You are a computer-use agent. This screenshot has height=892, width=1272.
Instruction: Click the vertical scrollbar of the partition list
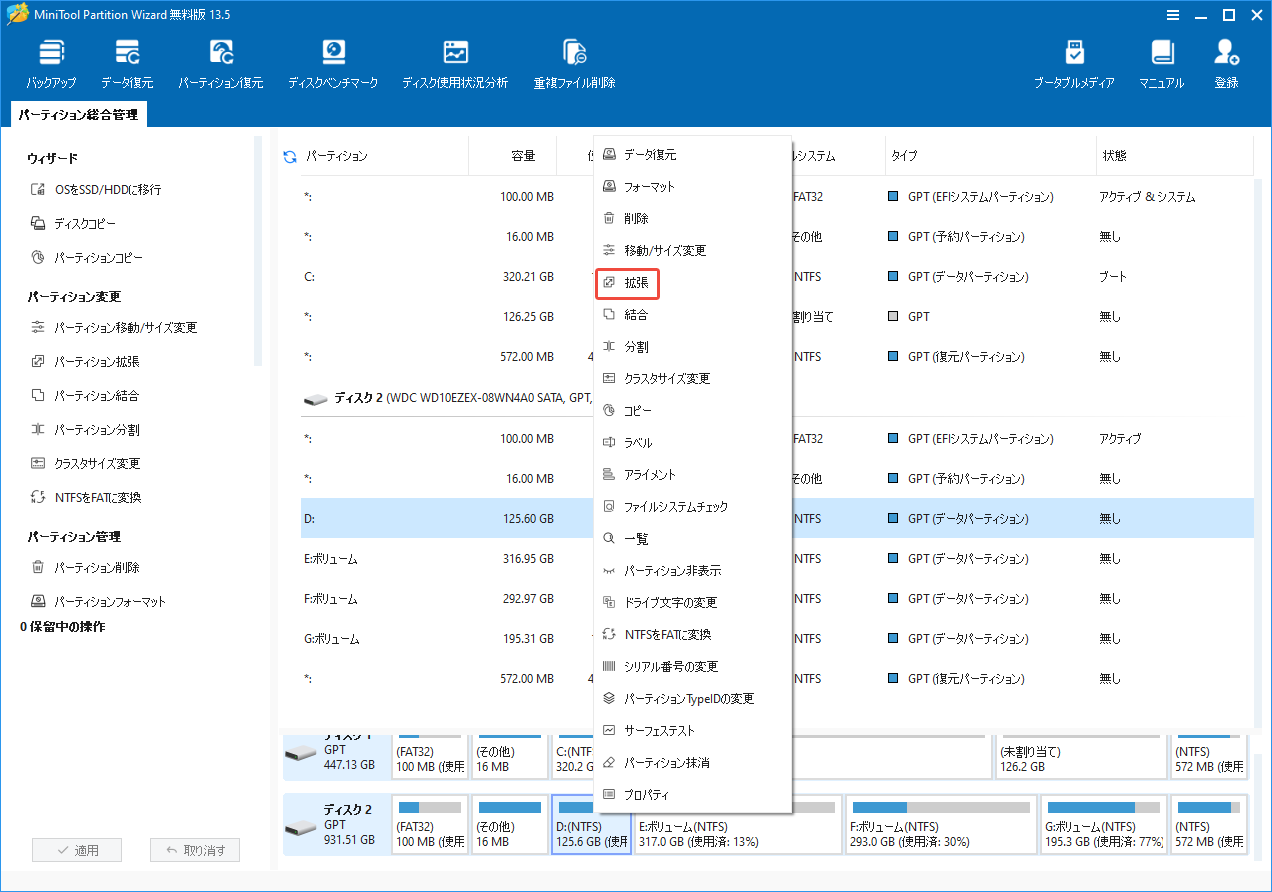tap(1264, 300)
